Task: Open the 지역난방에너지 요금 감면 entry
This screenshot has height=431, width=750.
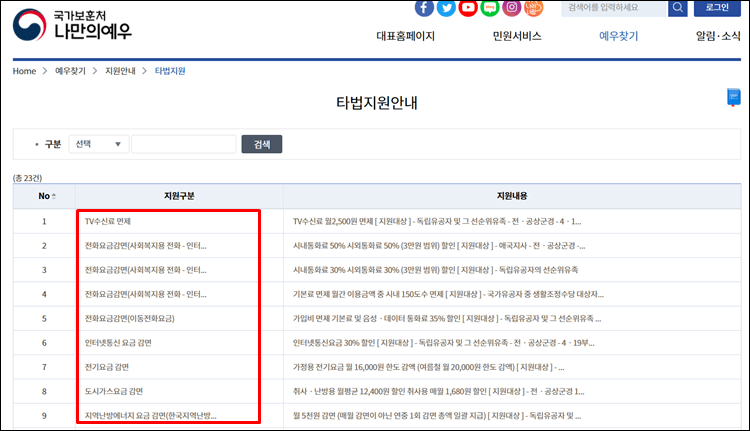Action: (x=151, y=416)
